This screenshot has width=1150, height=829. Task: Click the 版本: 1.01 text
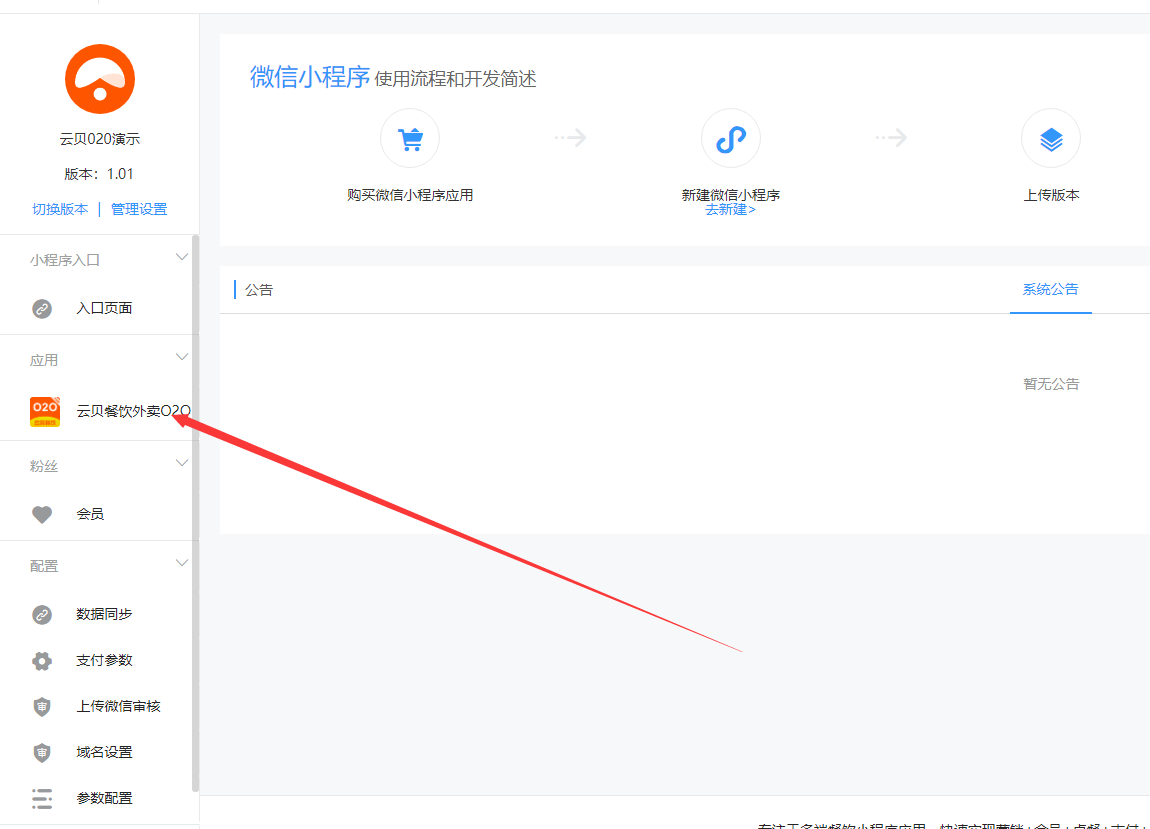coord(99,174)
